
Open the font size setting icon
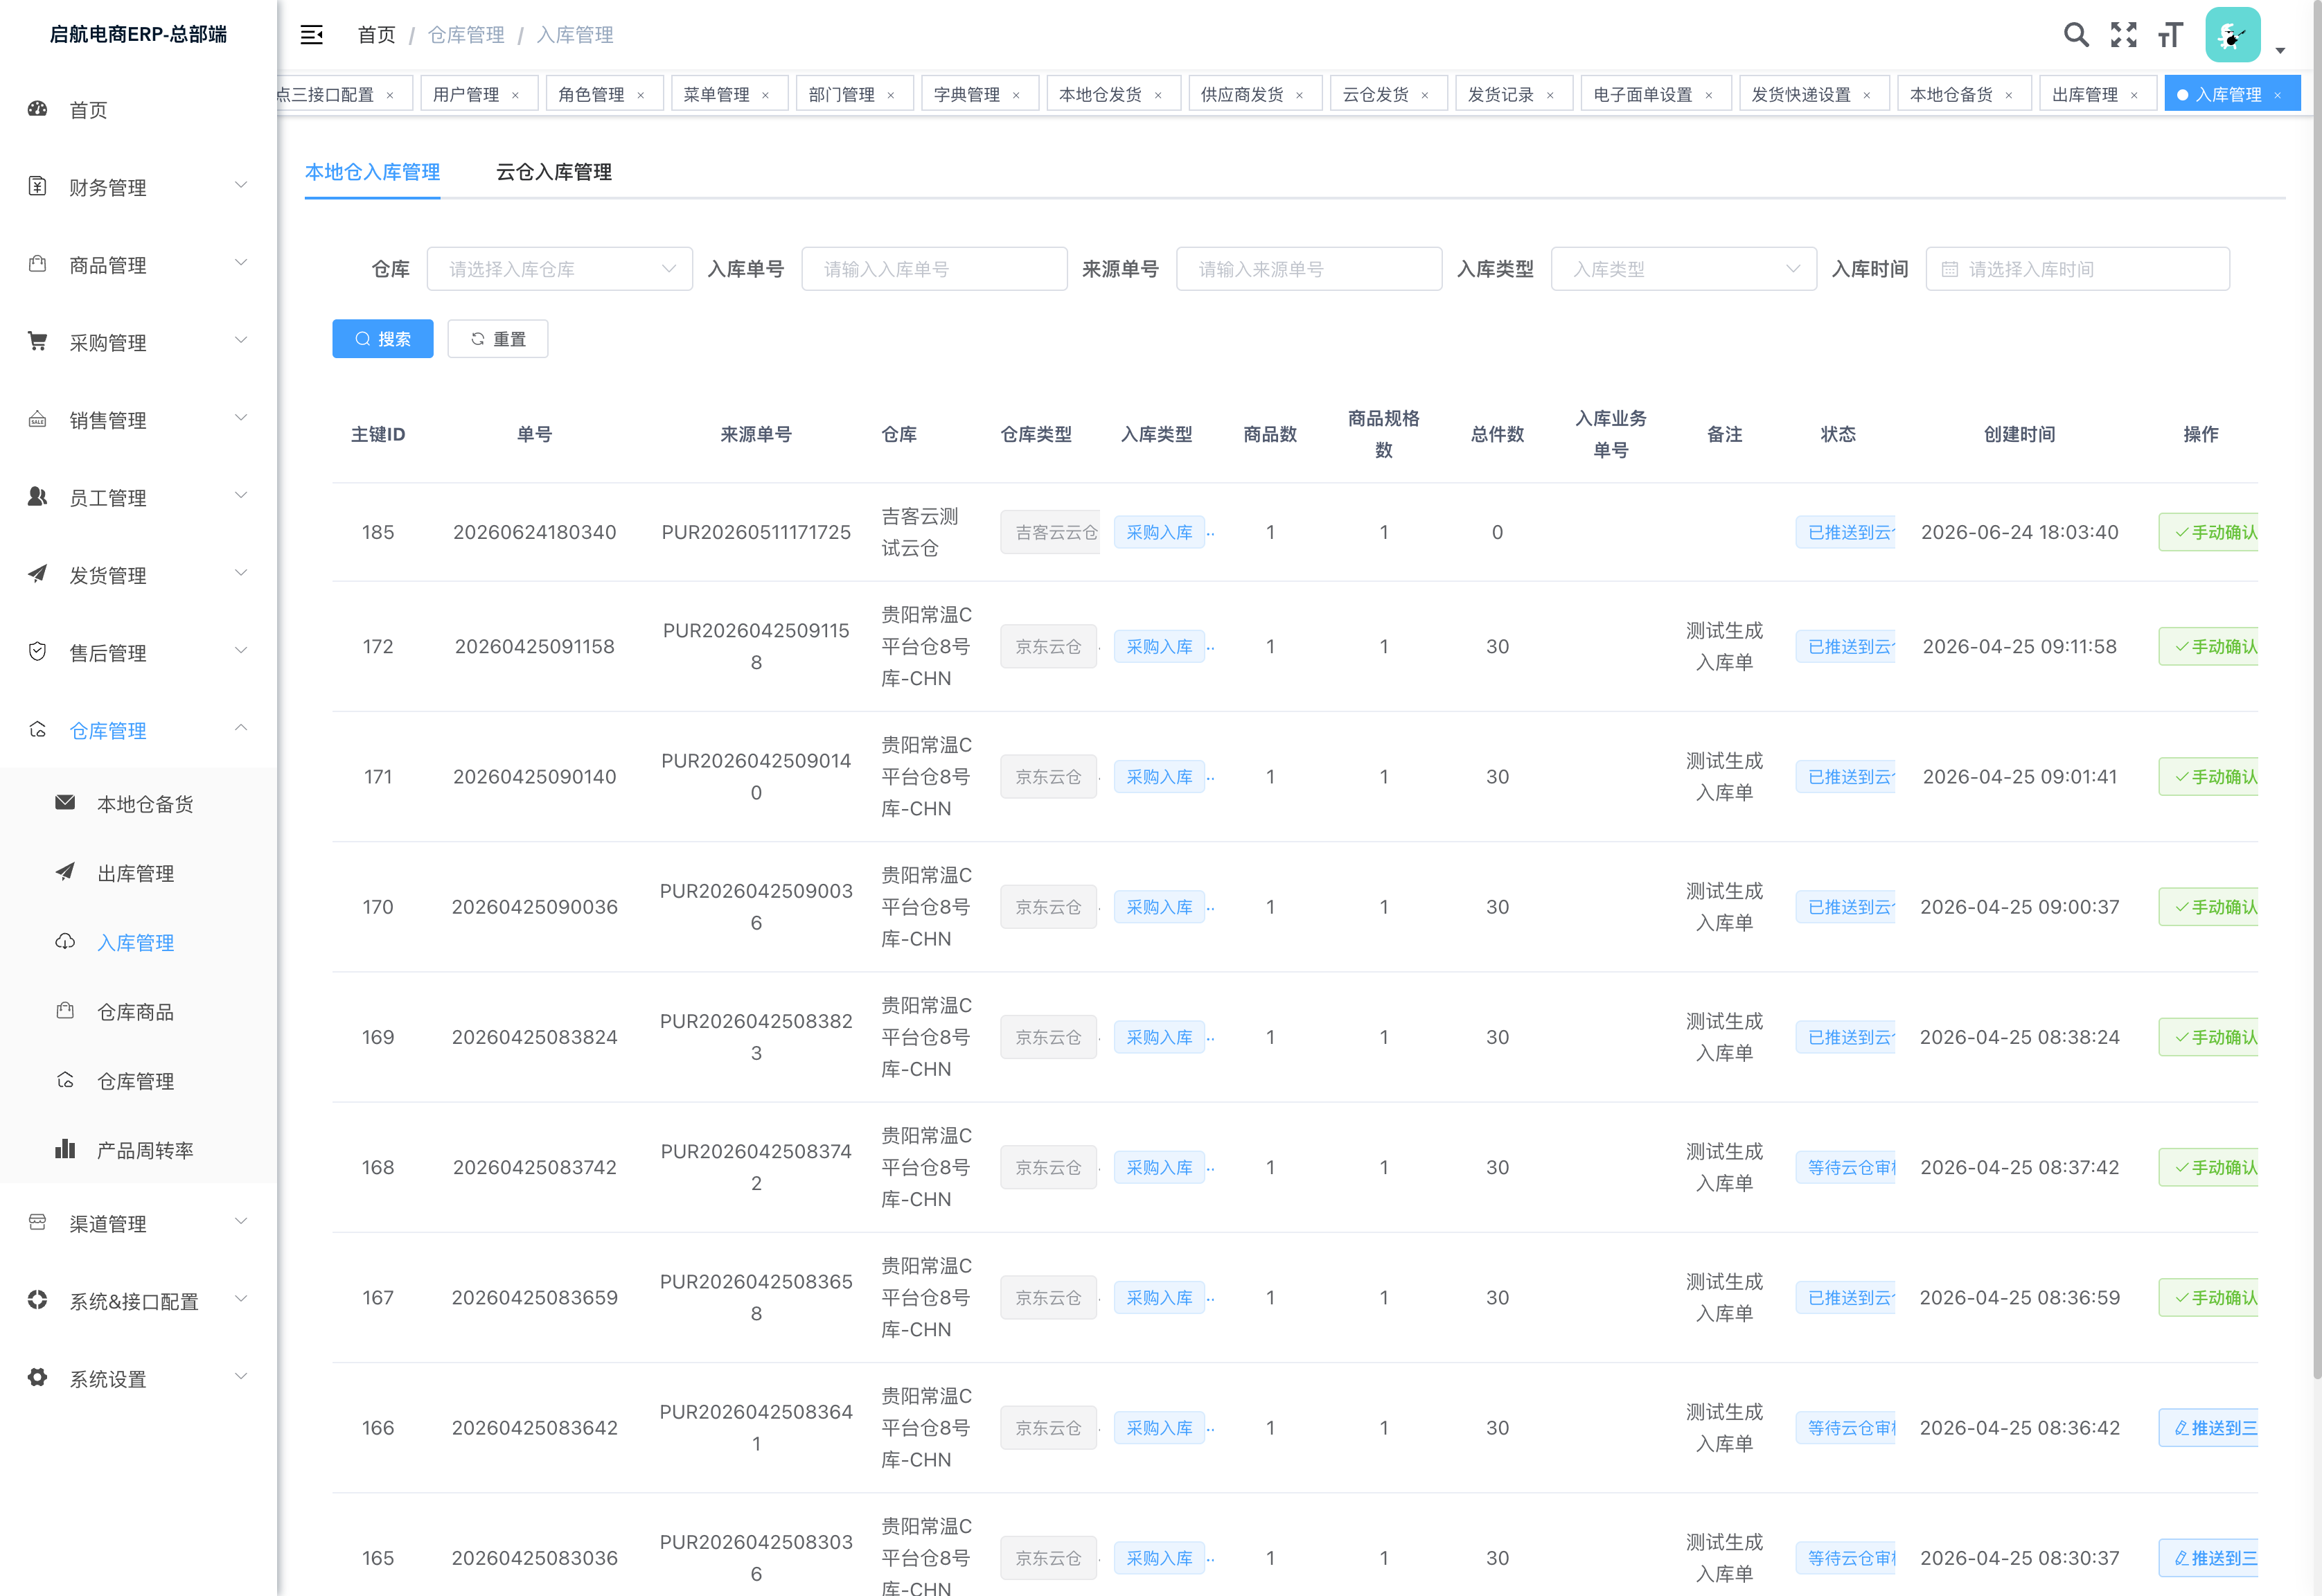[2170, 35]
